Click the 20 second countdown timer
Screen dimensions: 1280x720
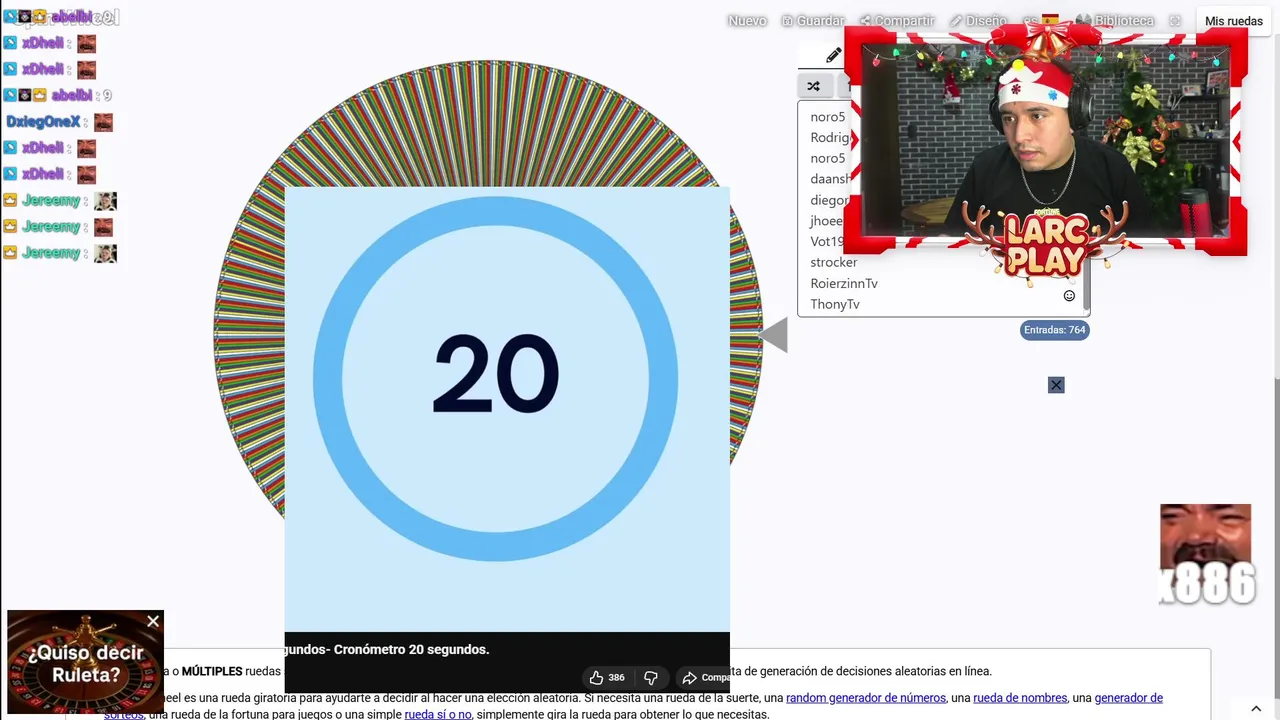(x=496, y=378)
